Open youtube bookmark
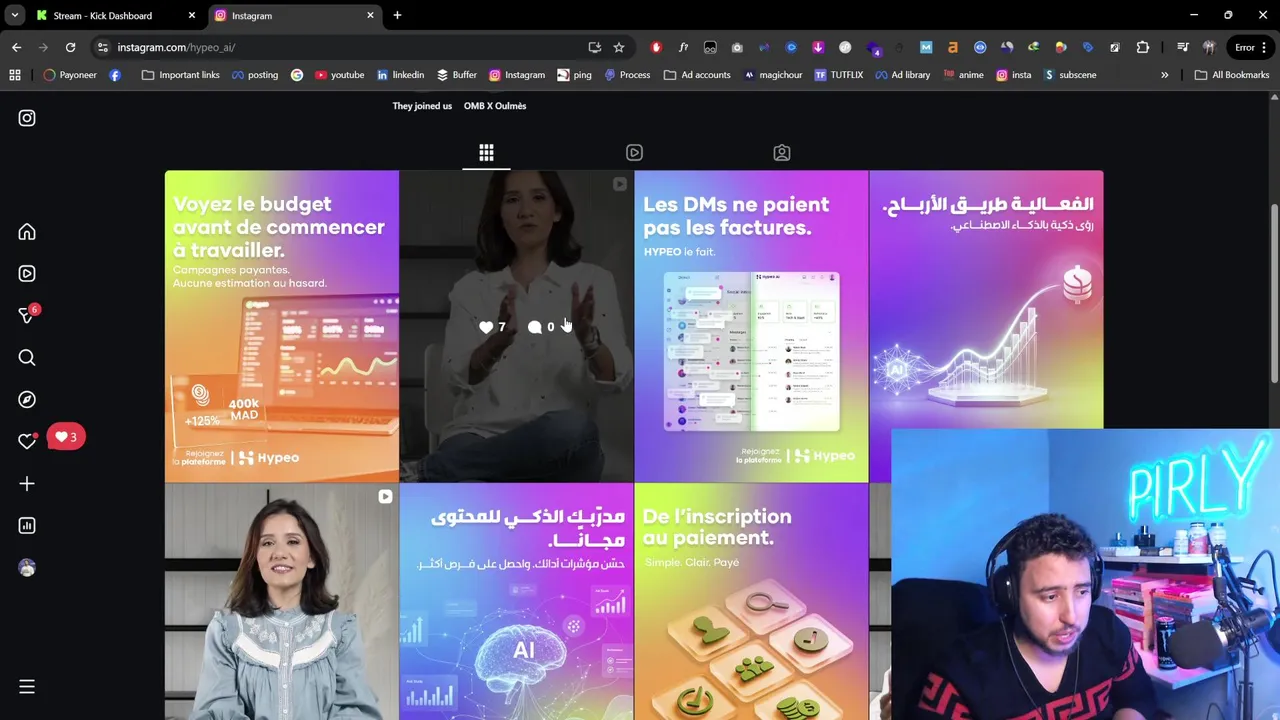Image resolution: width=1280 pixels, height=720 pixels. pos(340,75)
